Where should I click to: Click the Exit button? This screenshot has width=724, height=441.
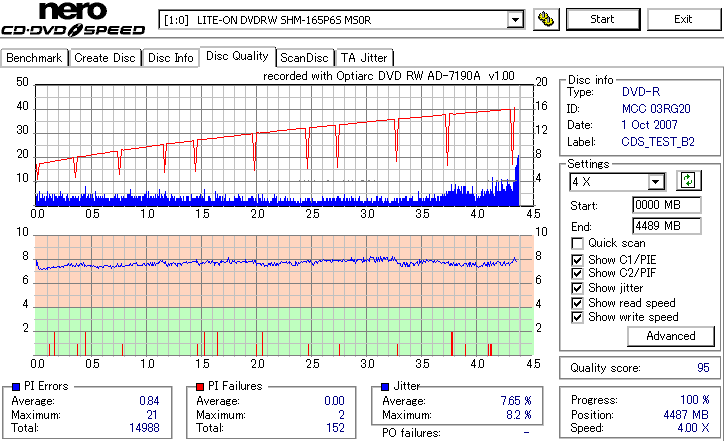point(683,19)
